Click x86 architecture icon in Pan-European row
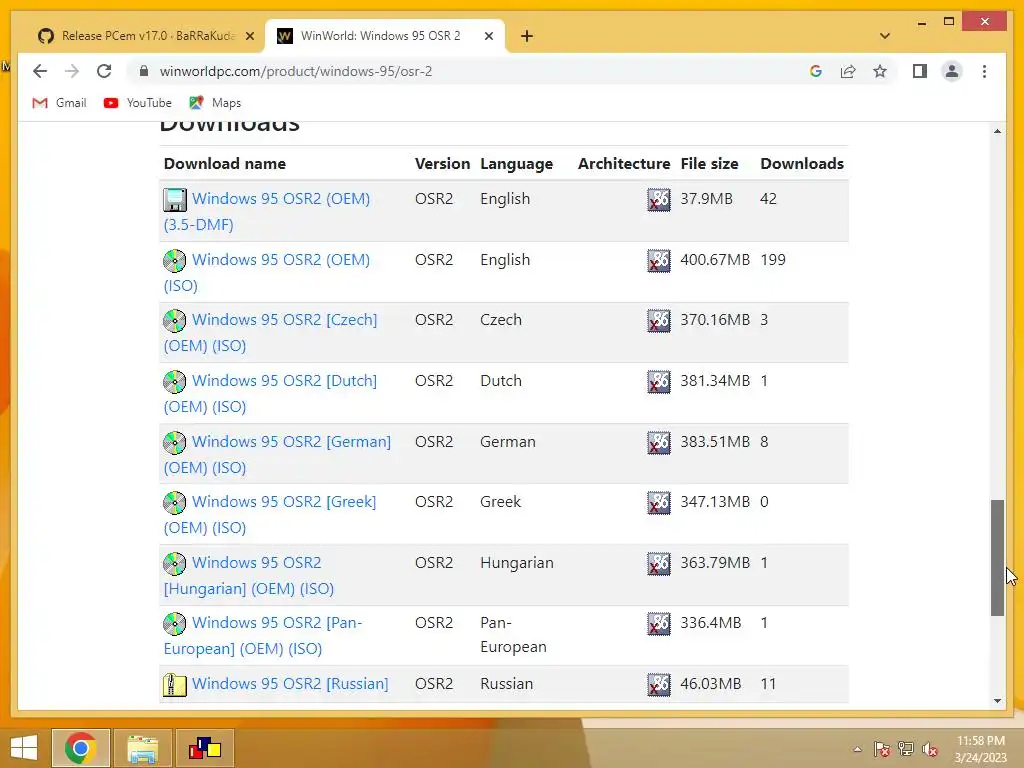This screenshot has width=1024, height=768. pyautogui.click(x=658, y=624)
